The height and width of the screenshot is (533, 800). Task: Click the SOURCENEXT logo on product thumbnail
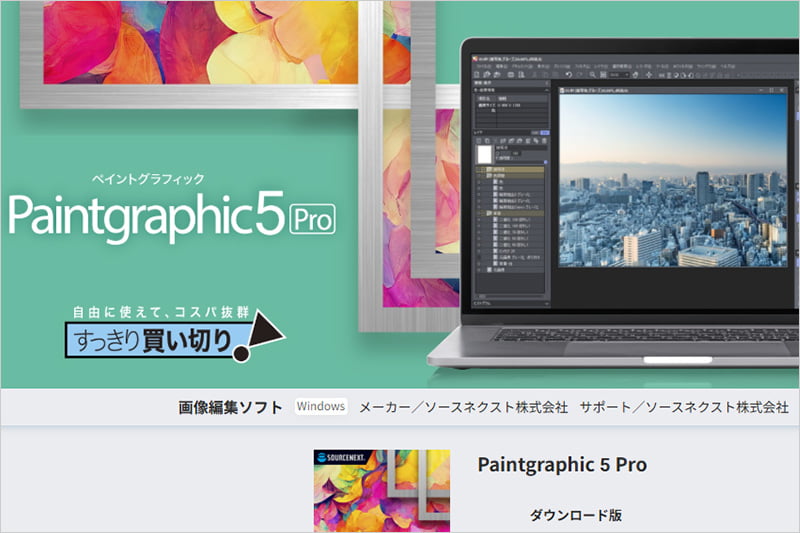click(341, 458)
